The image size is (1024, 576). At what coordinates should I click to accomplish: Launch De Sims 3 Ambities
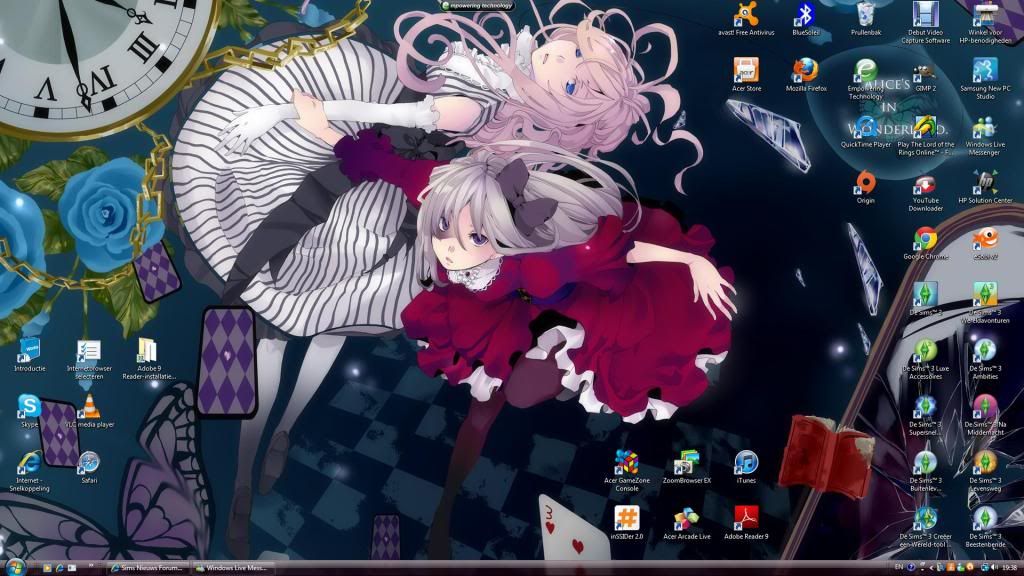click(x=985, y=359)
